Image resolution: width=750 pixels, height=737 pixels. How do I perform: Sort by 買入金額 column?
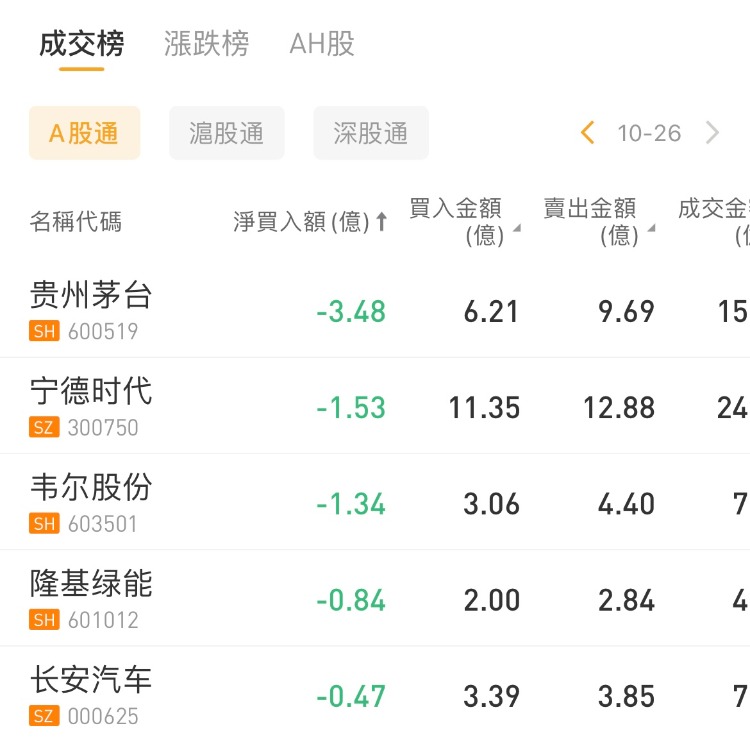[x=462, y=221]
